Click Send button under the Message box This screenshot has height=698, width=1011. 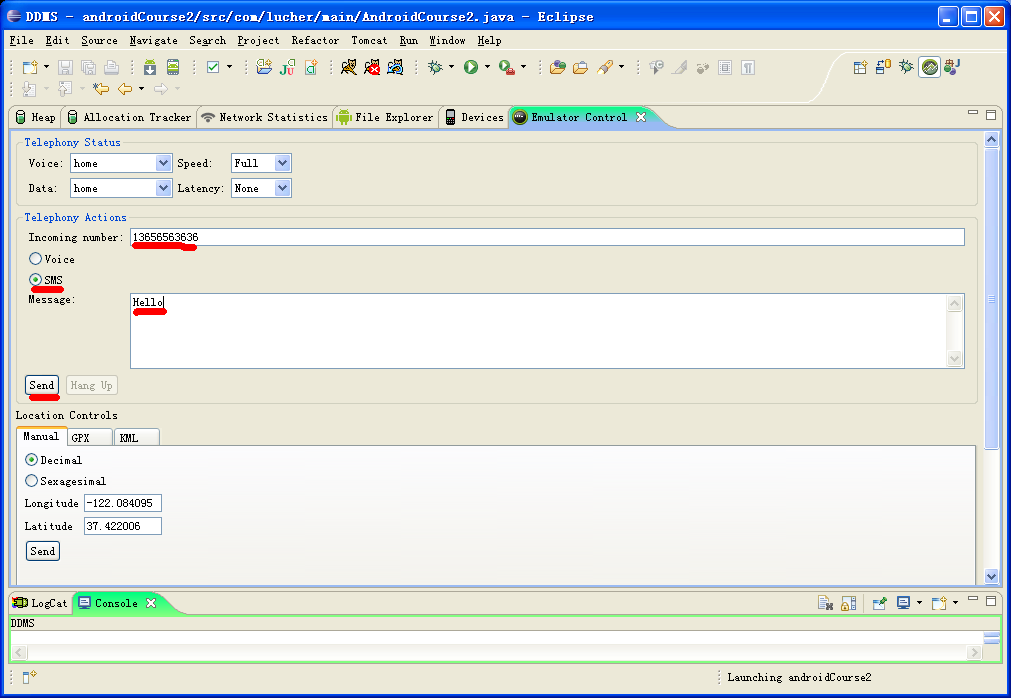42,385
